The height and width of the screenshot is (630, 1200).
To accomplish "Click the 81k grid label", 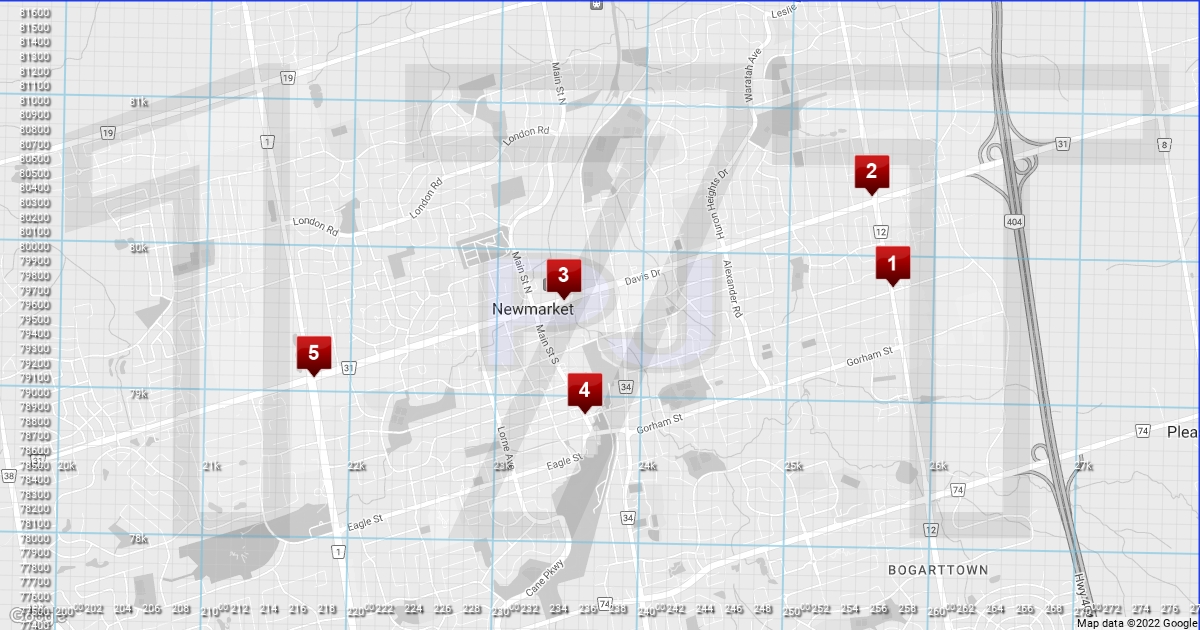I will [x=139, y=102].
